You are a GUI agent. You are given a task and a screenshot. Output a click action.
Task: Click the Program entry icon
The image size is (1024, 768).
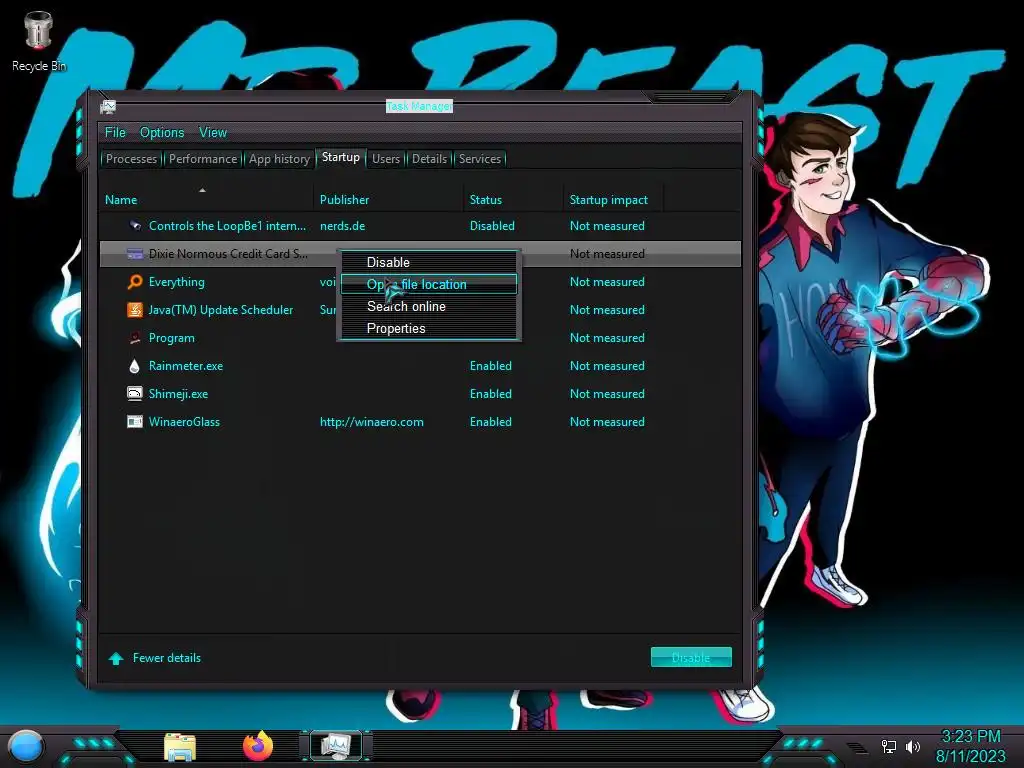pos(135,338)
